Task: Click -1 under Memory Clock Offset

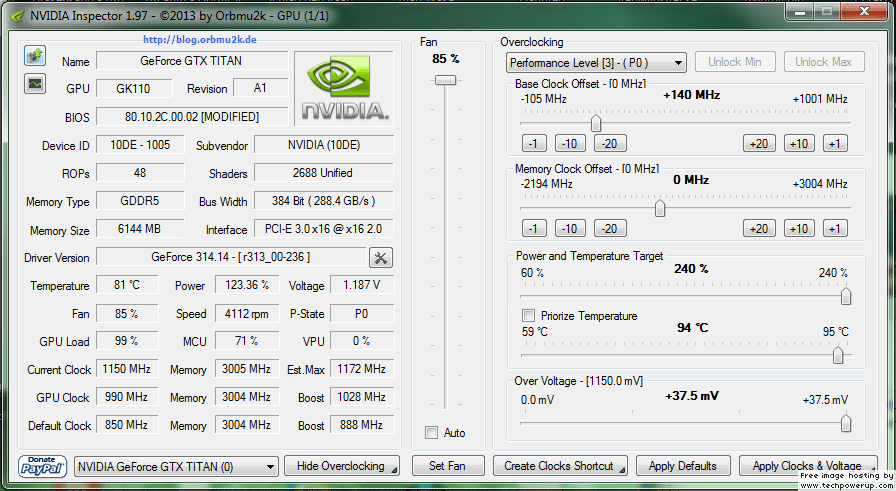Action: pos(534,229)
